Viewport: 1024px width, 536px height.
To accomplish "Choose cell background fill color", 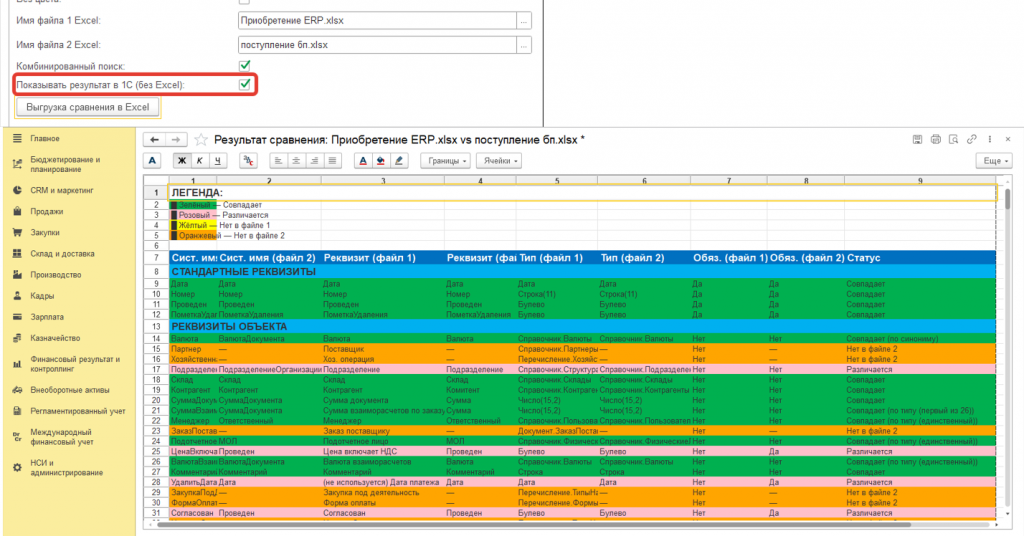I will point(381,161).
